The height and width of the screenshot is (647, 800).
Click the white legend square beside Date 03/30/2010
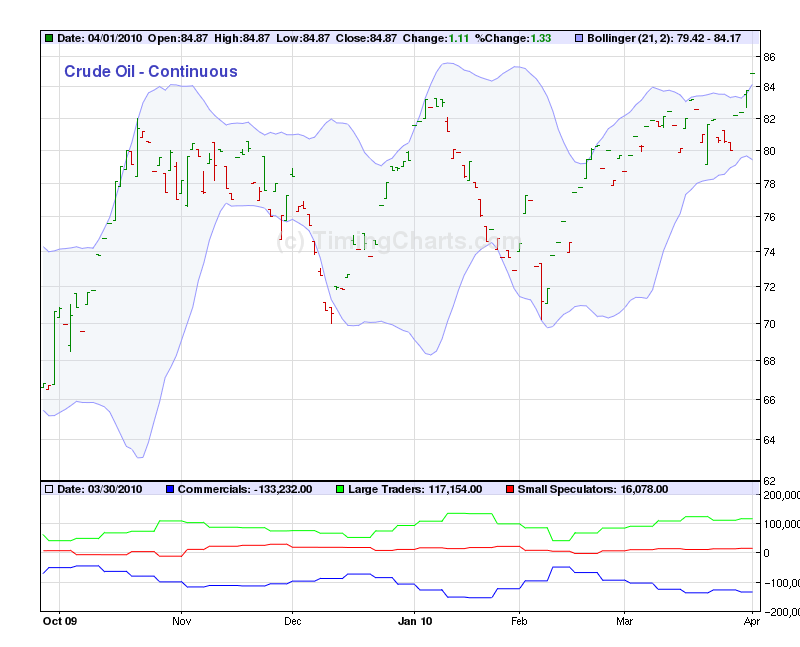coord(49,489)
